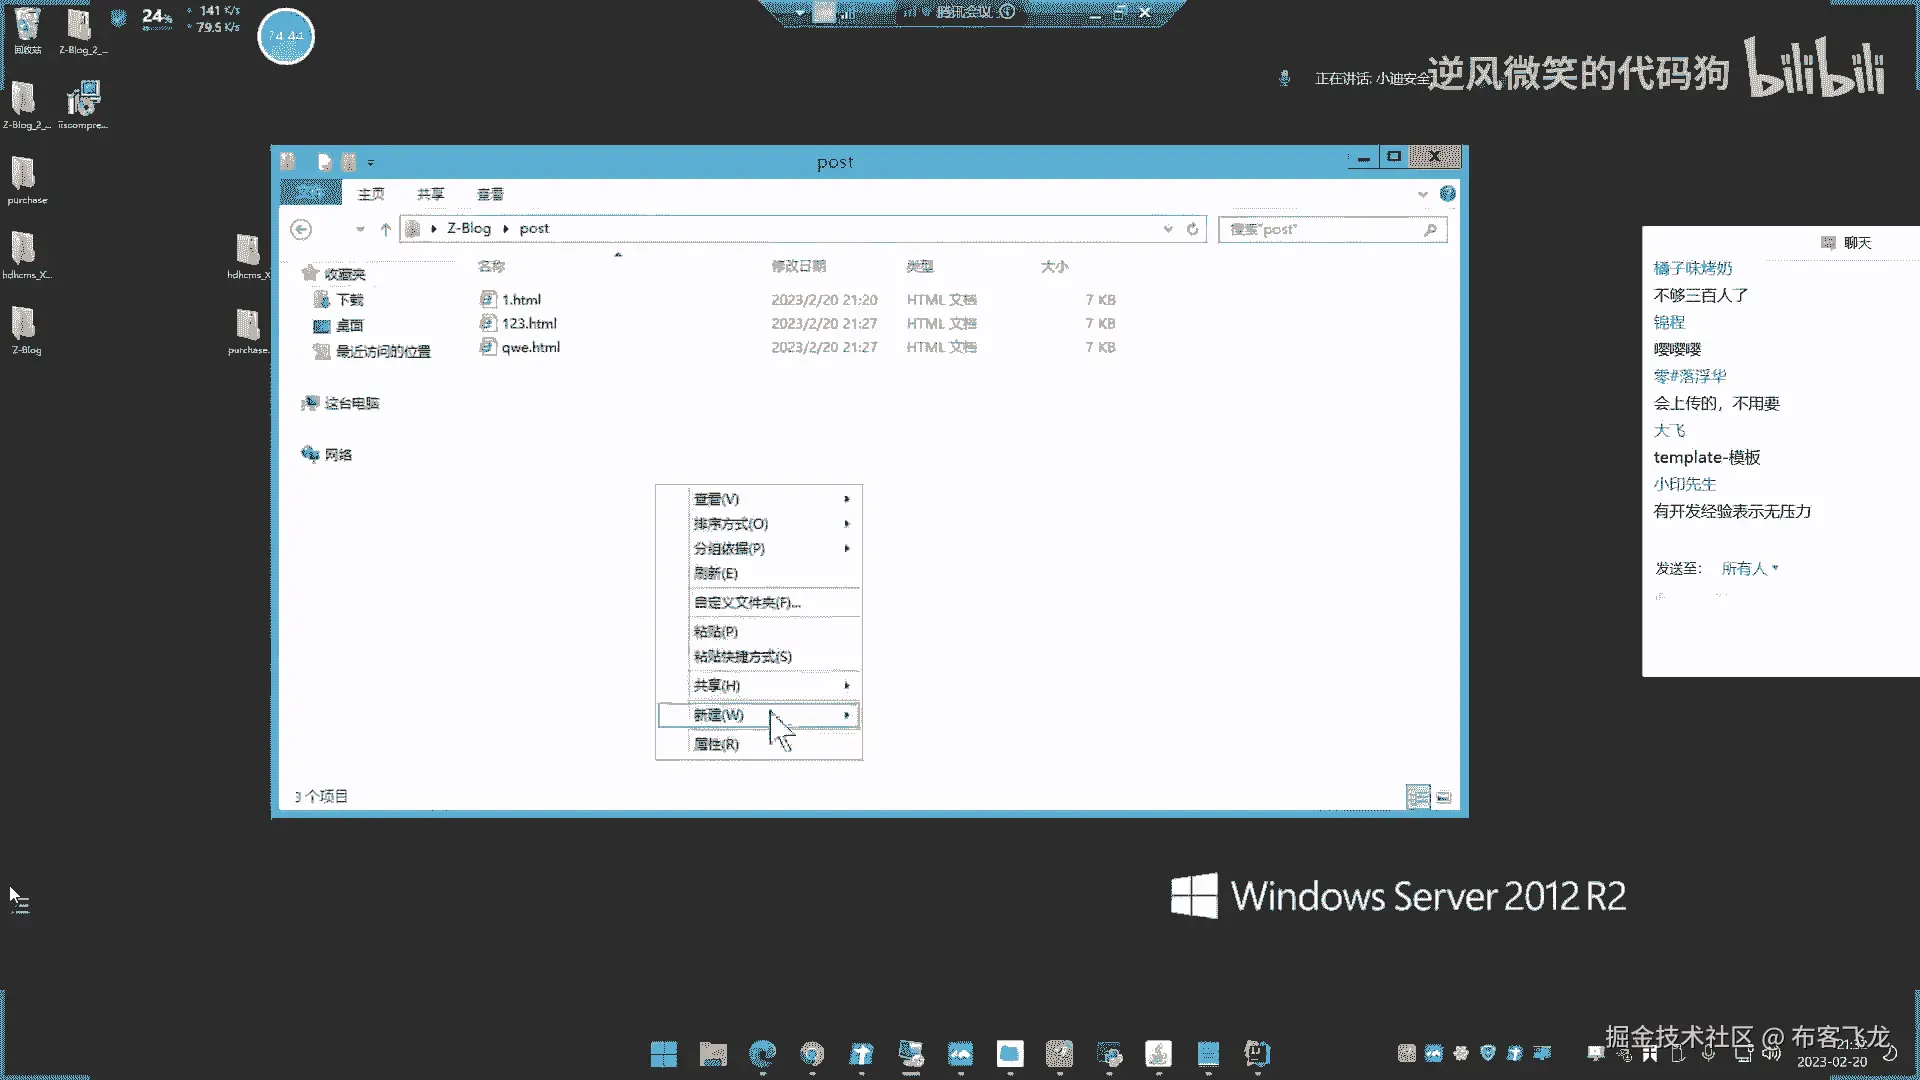Select 刷新(E) in the context menu
The height and width of the screenshot is (1080, 1920).
pos(716,573)
